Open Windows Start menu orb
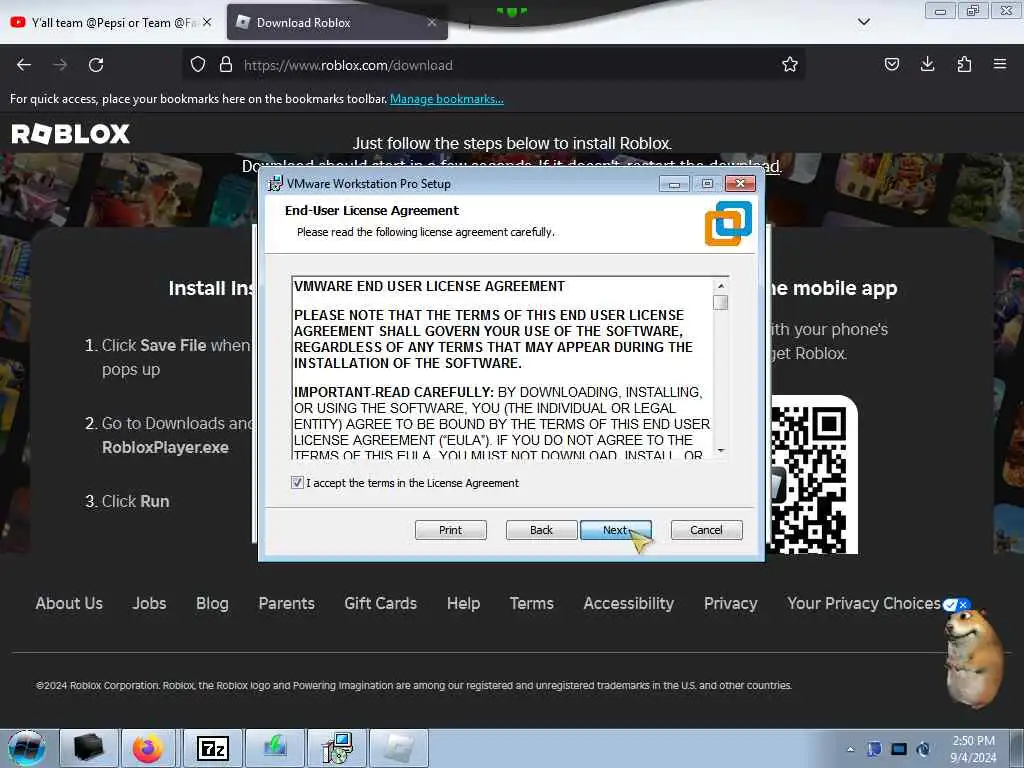This screenshot has height=768, width=1024. click(27, 748)
